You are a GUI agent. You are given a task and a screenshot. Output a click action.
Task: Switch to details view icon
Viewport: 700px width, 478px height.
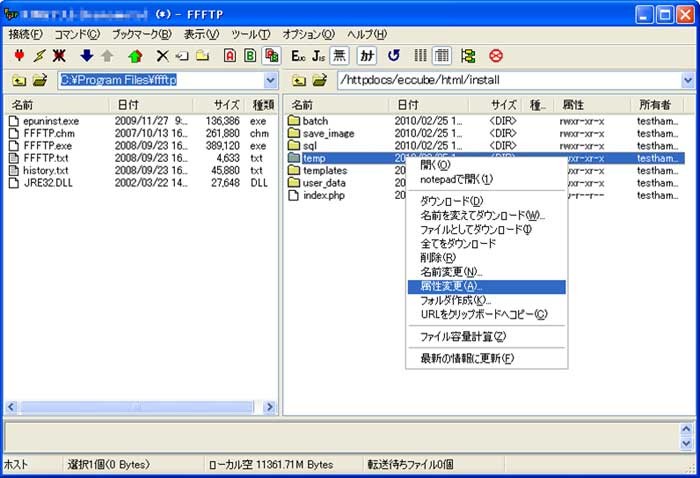[442, 56]
